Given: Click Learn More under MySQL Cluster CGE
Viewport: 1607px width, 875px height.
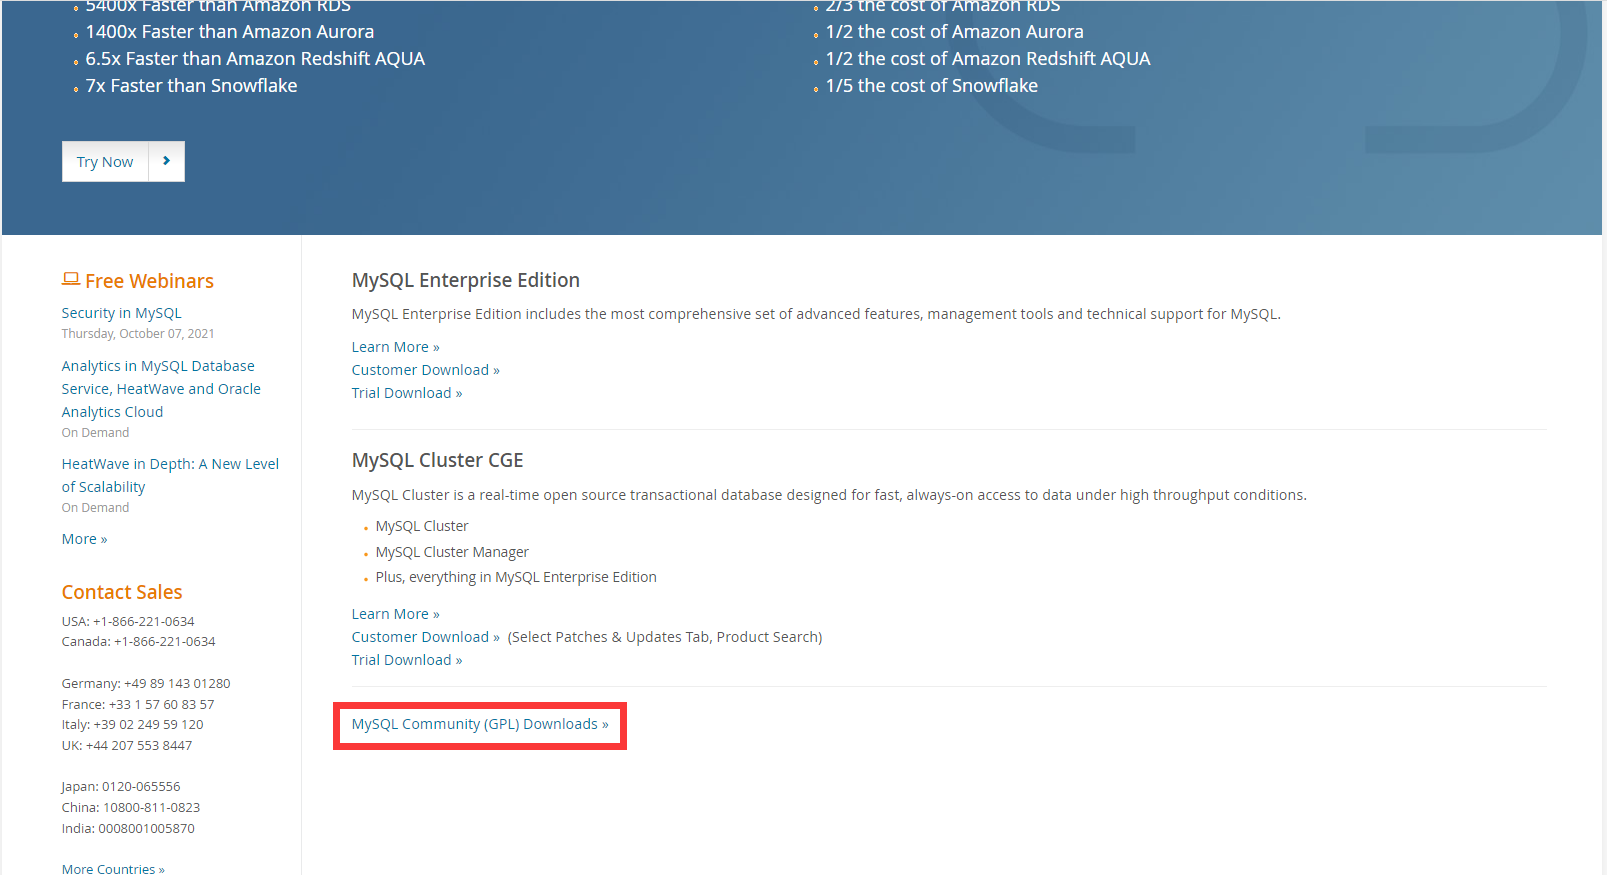Looking at the screenshot, I should pos(395,614).
